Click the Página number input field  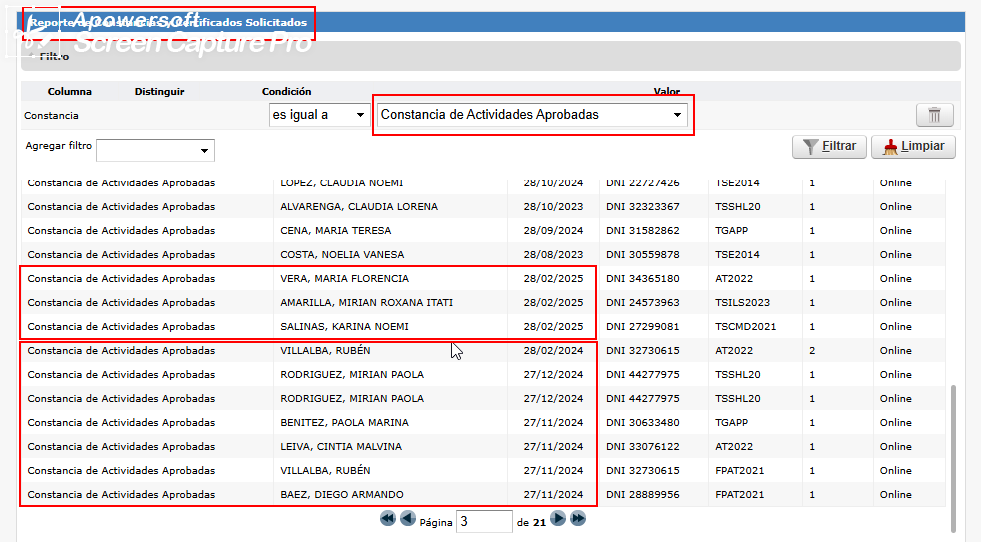point(484,521)
